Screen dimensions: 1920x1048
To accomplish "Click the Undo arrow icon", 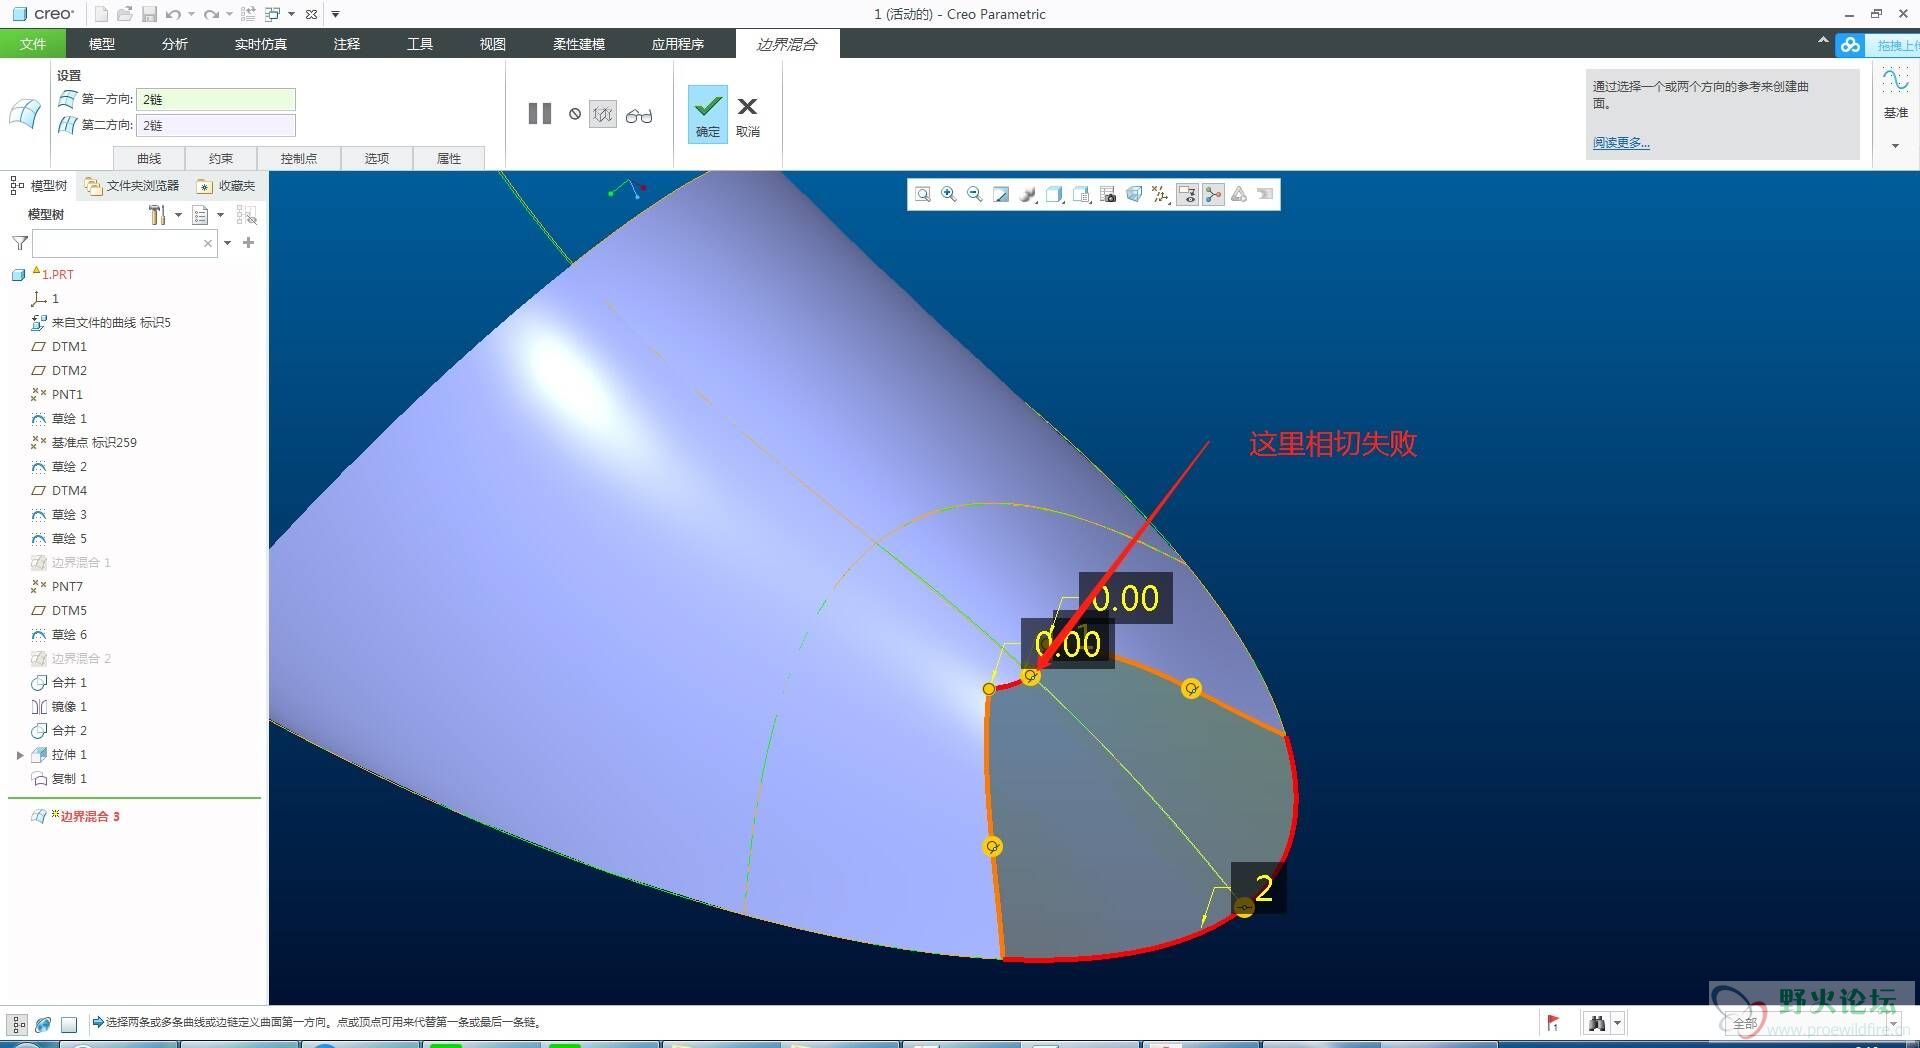I will (173, 14).
